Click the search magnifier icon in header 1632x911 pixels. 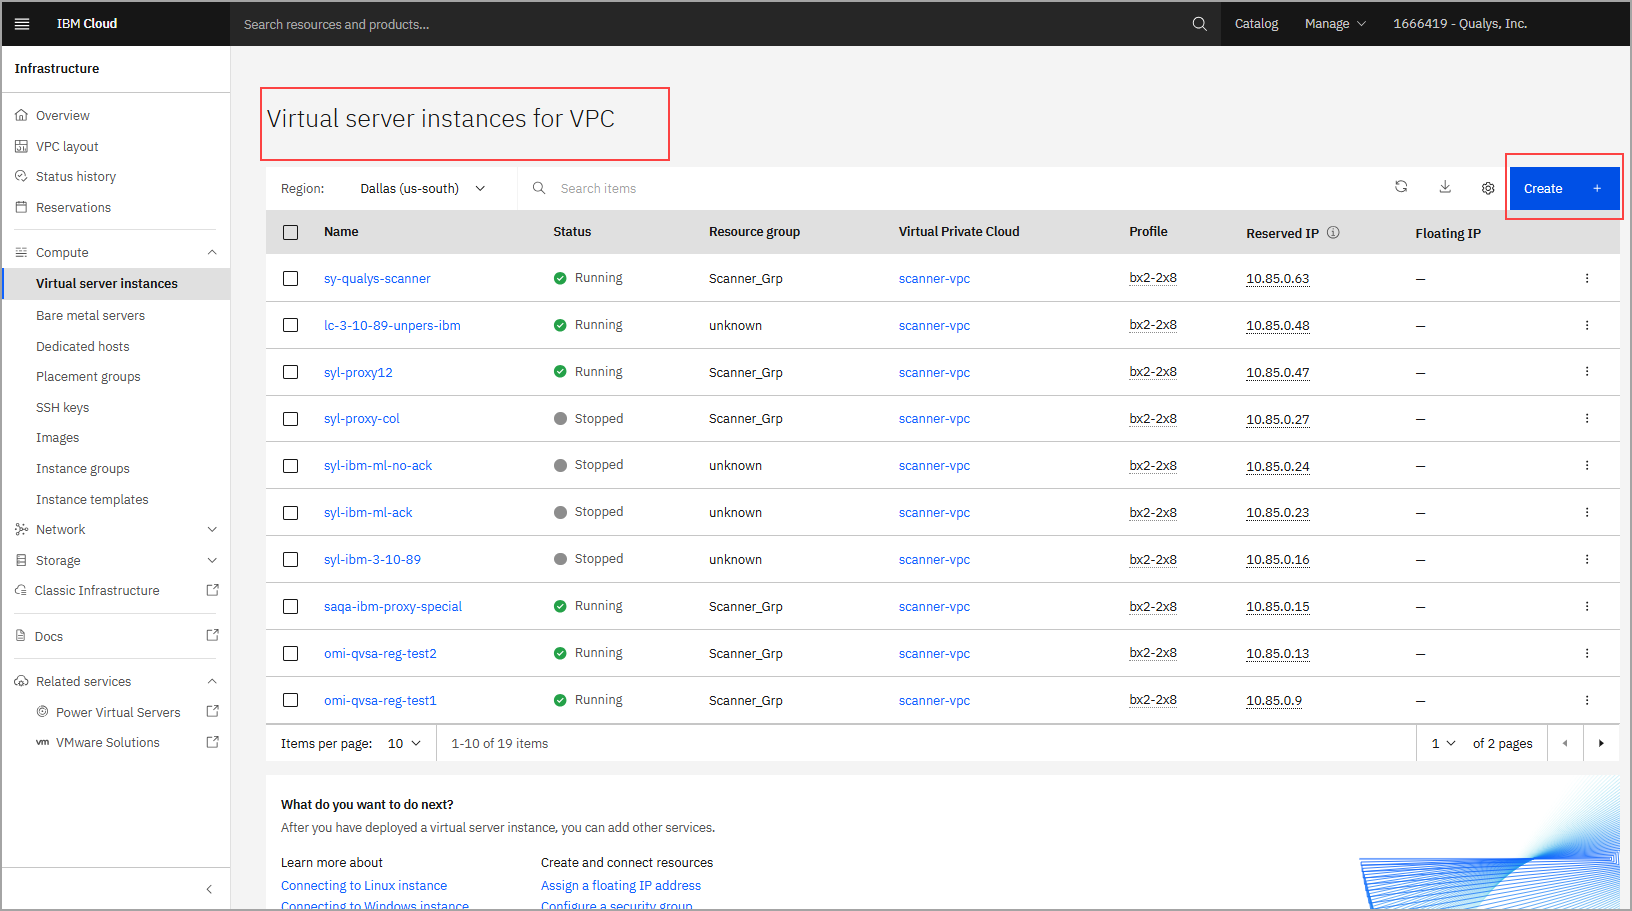pos(1199,24)
